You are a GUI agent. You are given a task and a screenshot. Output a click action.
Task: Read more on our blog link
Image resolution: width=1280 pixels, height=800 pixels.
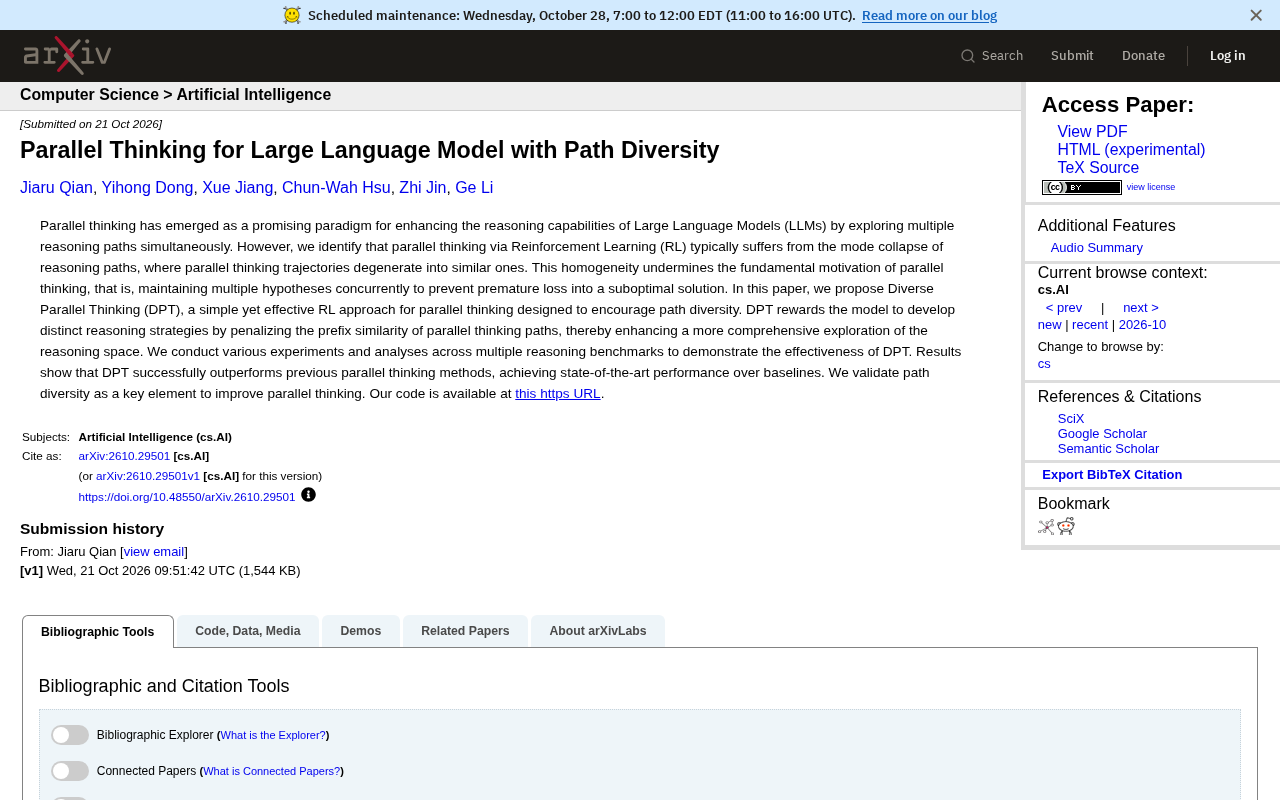(929, 15)
